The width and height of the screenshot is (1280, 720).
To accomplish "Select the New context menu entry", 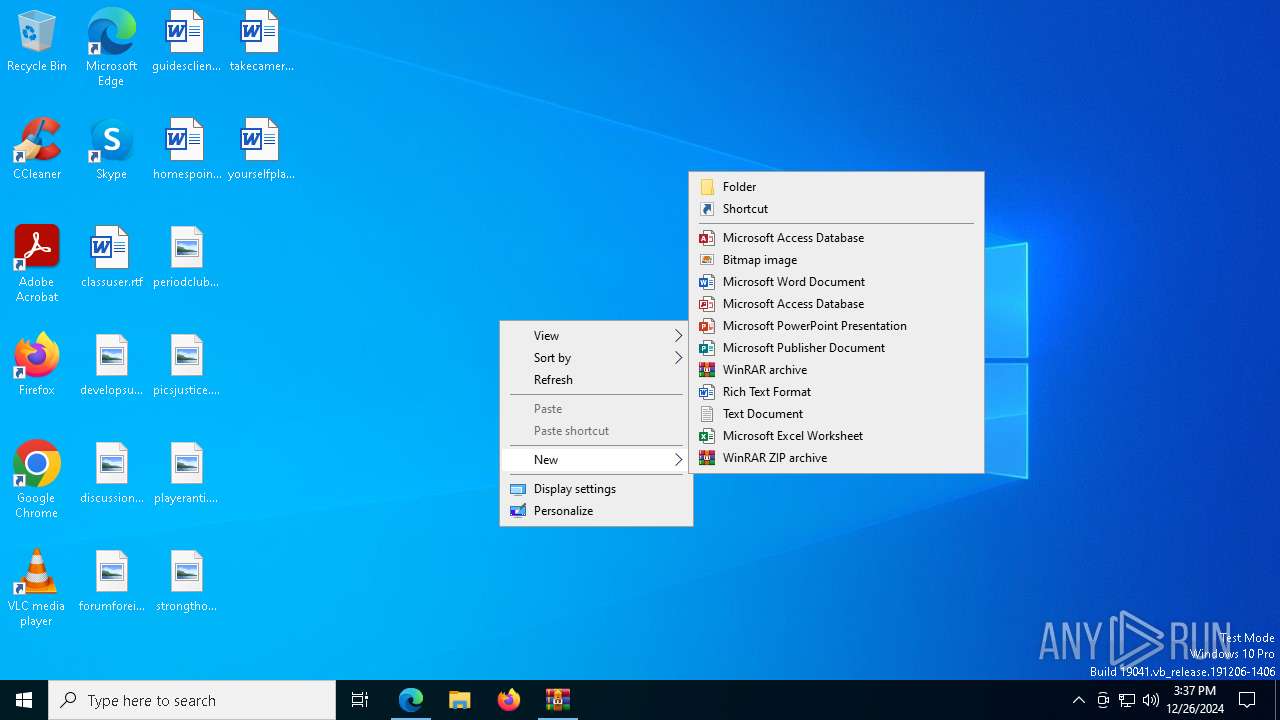I will pyautogui.click(x=596, y=460).
